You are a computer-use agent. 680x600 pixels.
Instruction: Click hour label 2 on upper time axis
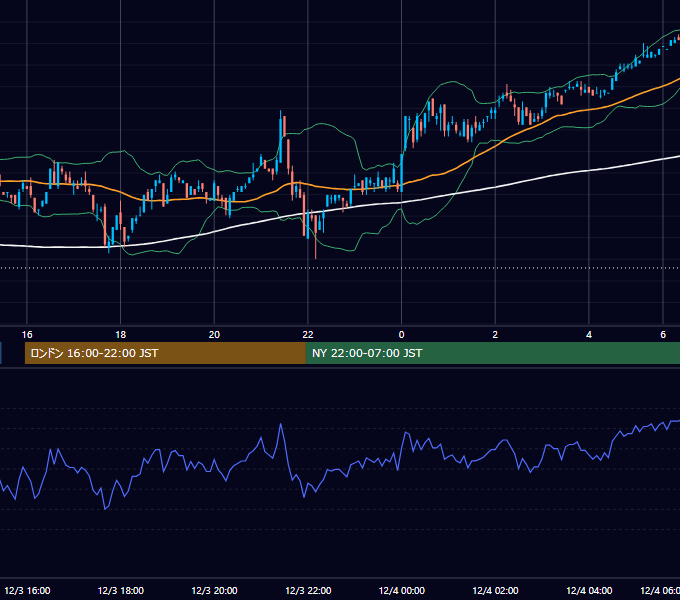[x=495, y=334]
